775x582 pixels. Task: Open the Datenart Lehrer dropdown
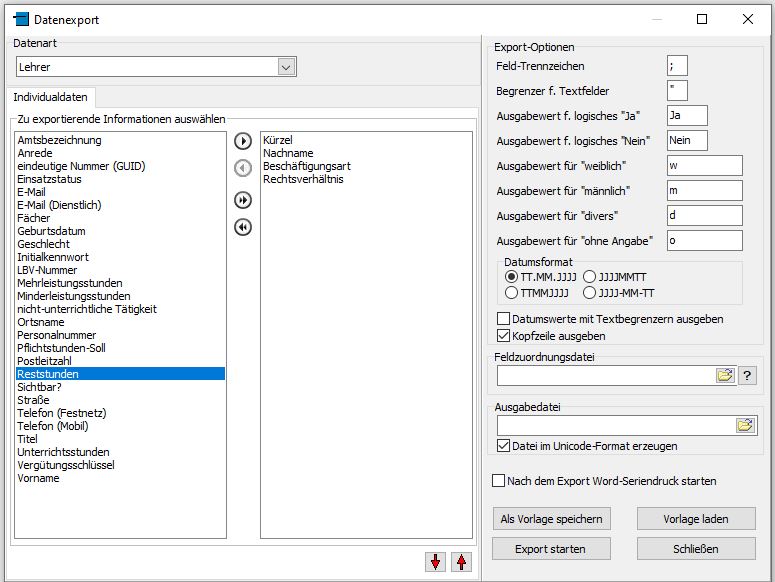[x=286, y=67]
